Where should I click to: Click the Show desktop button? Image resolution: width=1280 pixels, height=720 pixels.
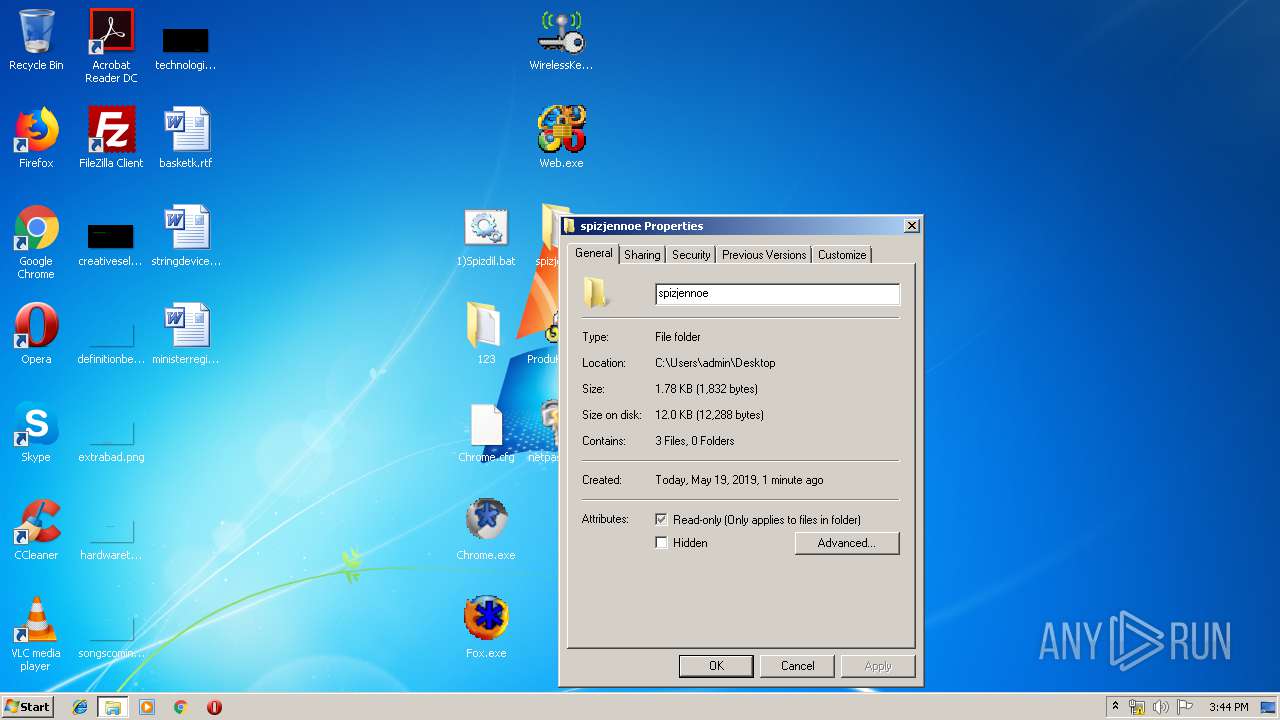tap(1269, 707)
